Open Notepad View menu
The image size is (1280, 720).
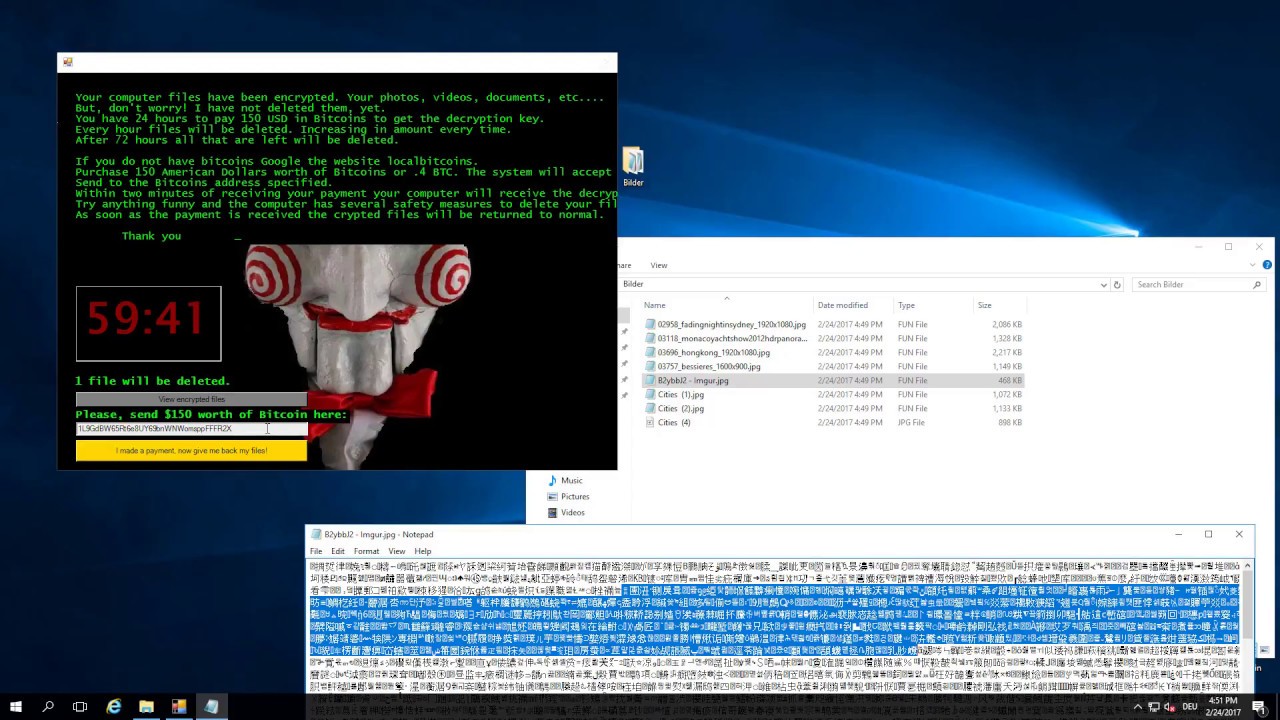397,551
